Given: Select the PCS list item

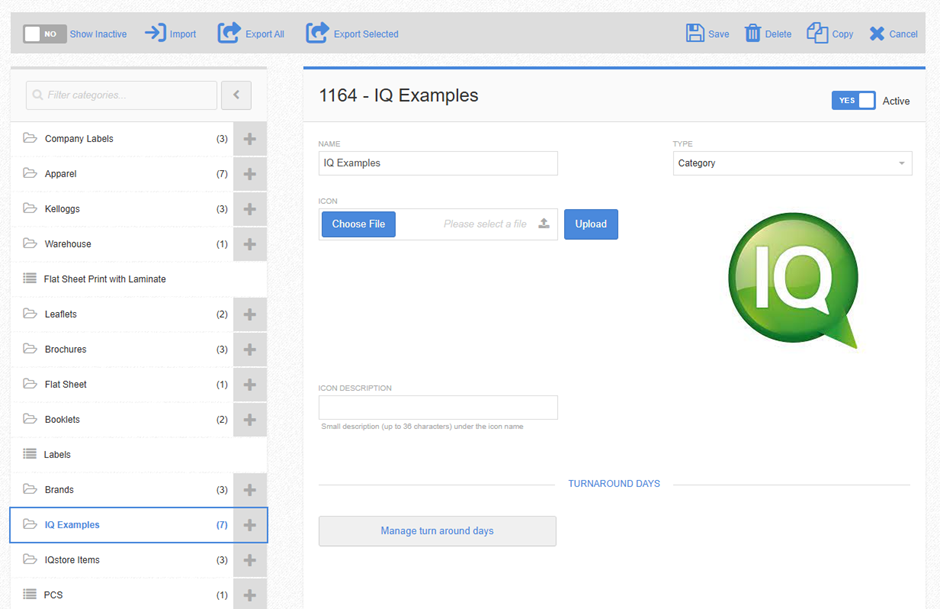Looking at the screenshot, I should (122, 595).
